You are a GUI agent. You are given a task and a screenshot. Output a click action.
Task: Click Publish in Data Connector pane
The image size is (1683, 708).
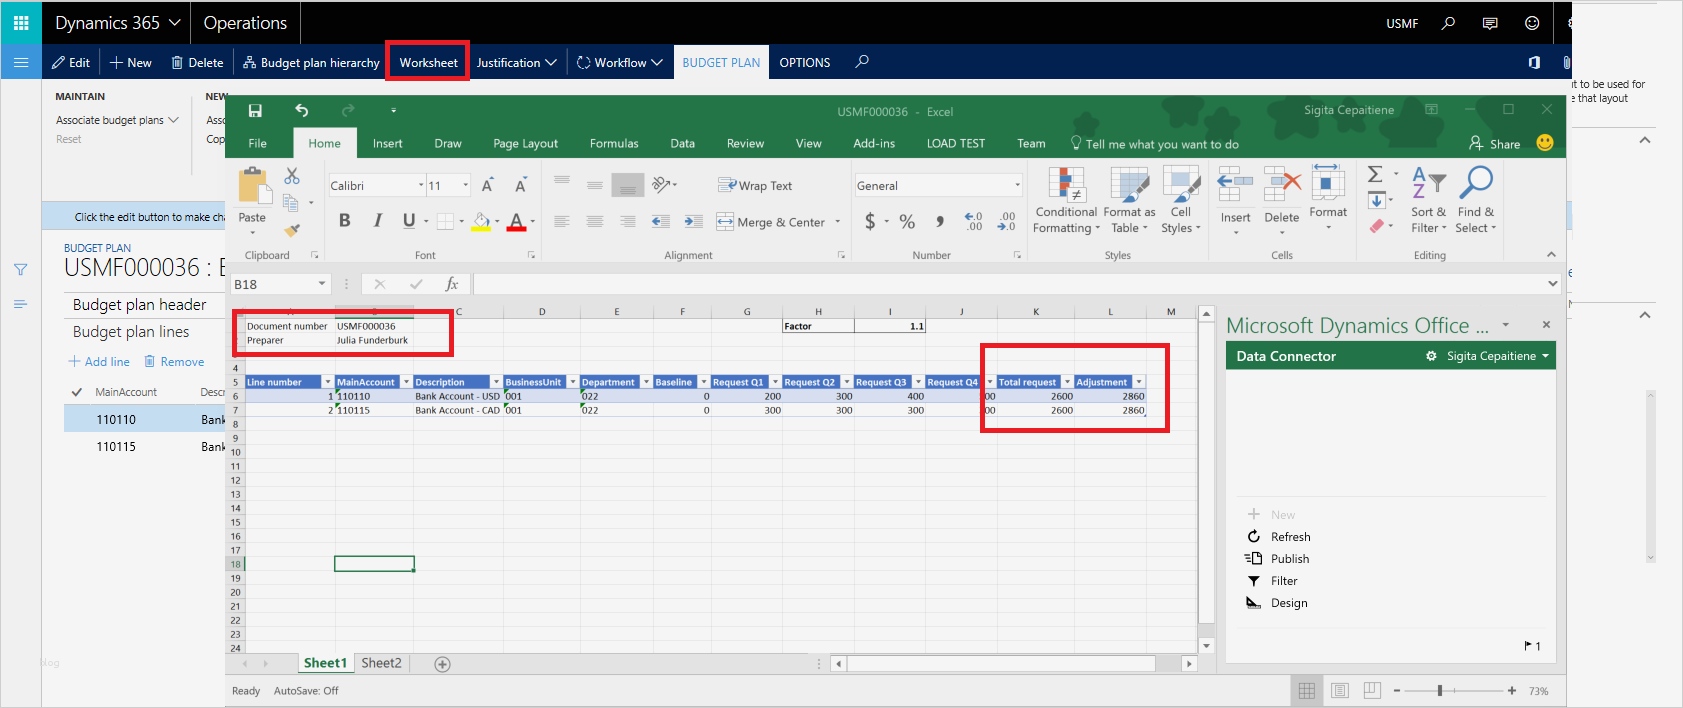[x=1289, y=559]
